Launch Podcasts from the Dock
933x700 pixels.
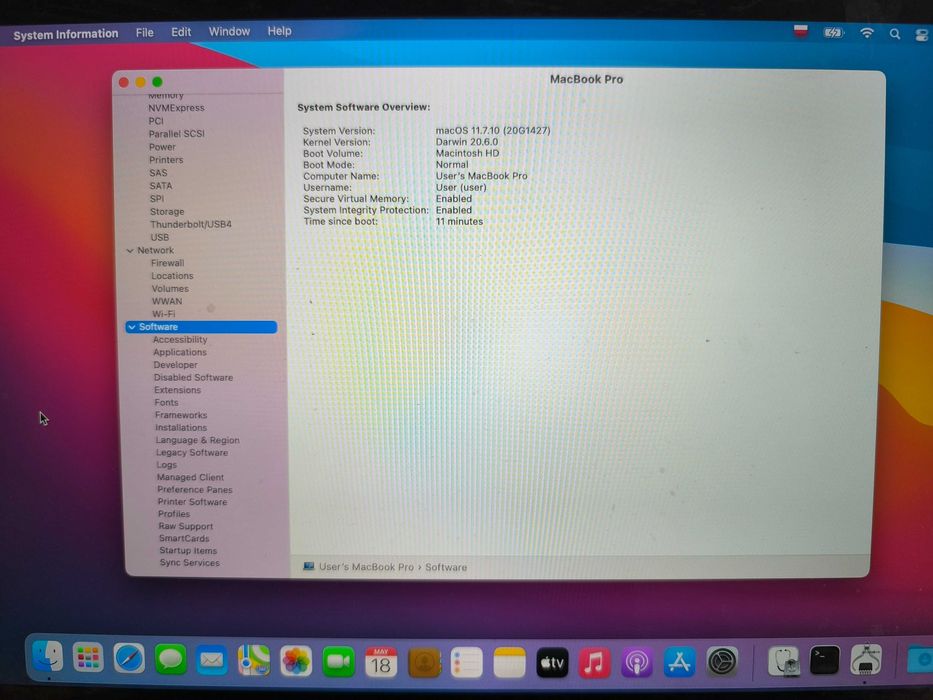[x=637, y=662]
